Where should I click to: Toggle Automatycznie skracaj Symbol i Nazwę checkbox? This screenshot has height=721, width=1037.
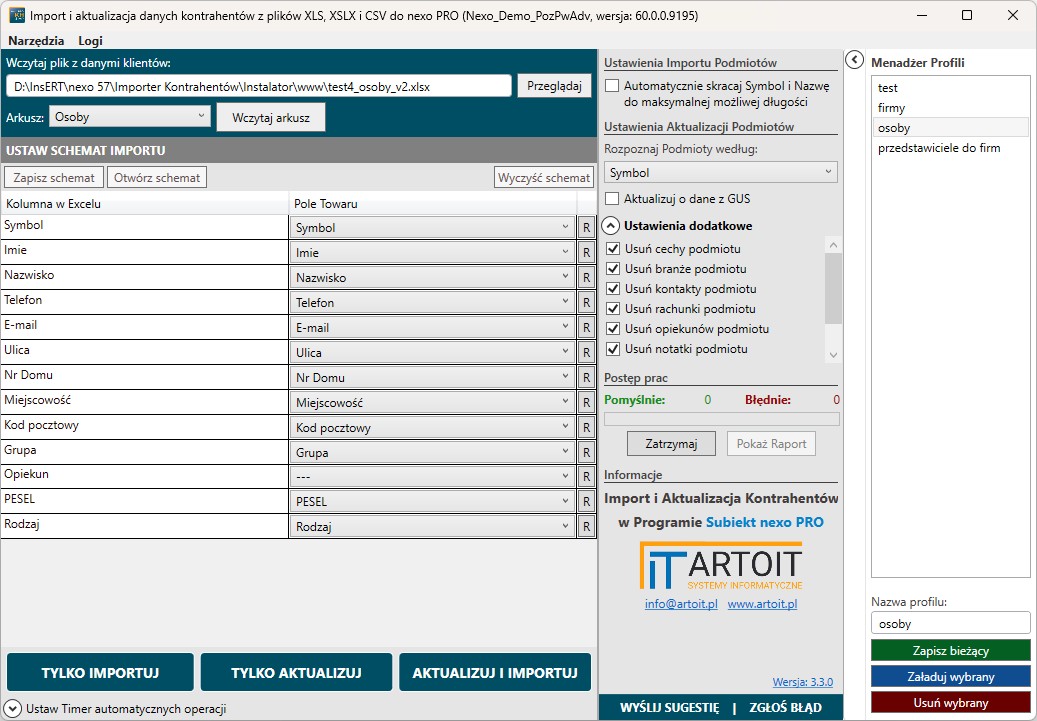click(612, 86)
